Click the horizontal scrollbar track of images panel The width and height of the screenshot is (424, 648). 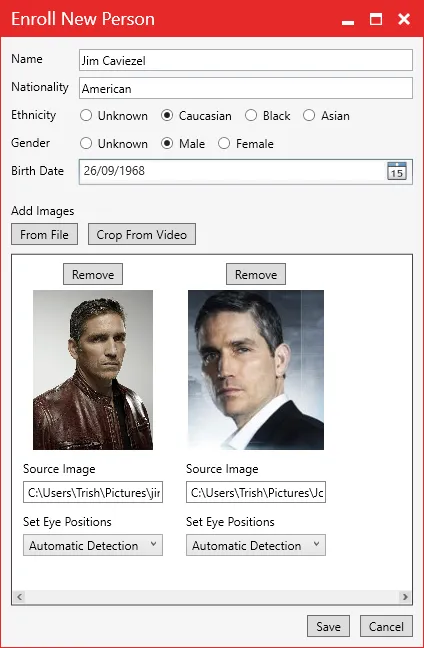click(x=212, y=597)
